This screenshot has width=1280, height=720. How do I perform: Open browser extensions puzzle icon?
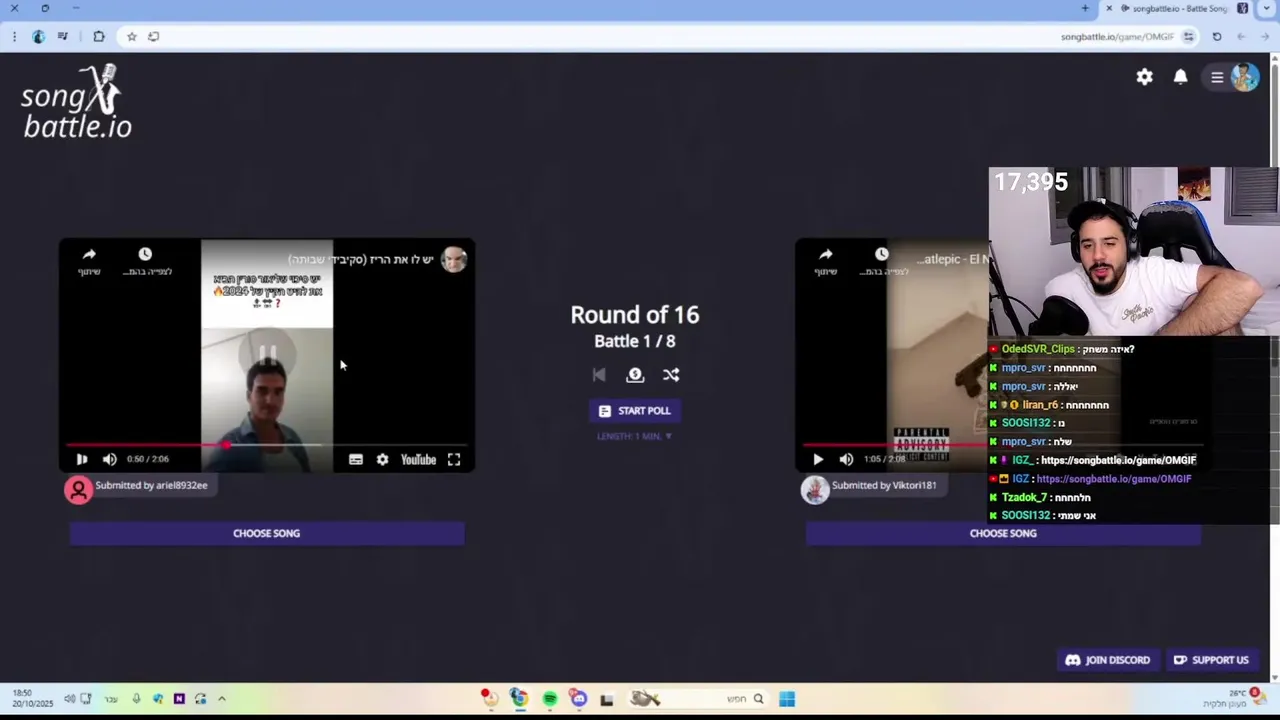[98, 37]
